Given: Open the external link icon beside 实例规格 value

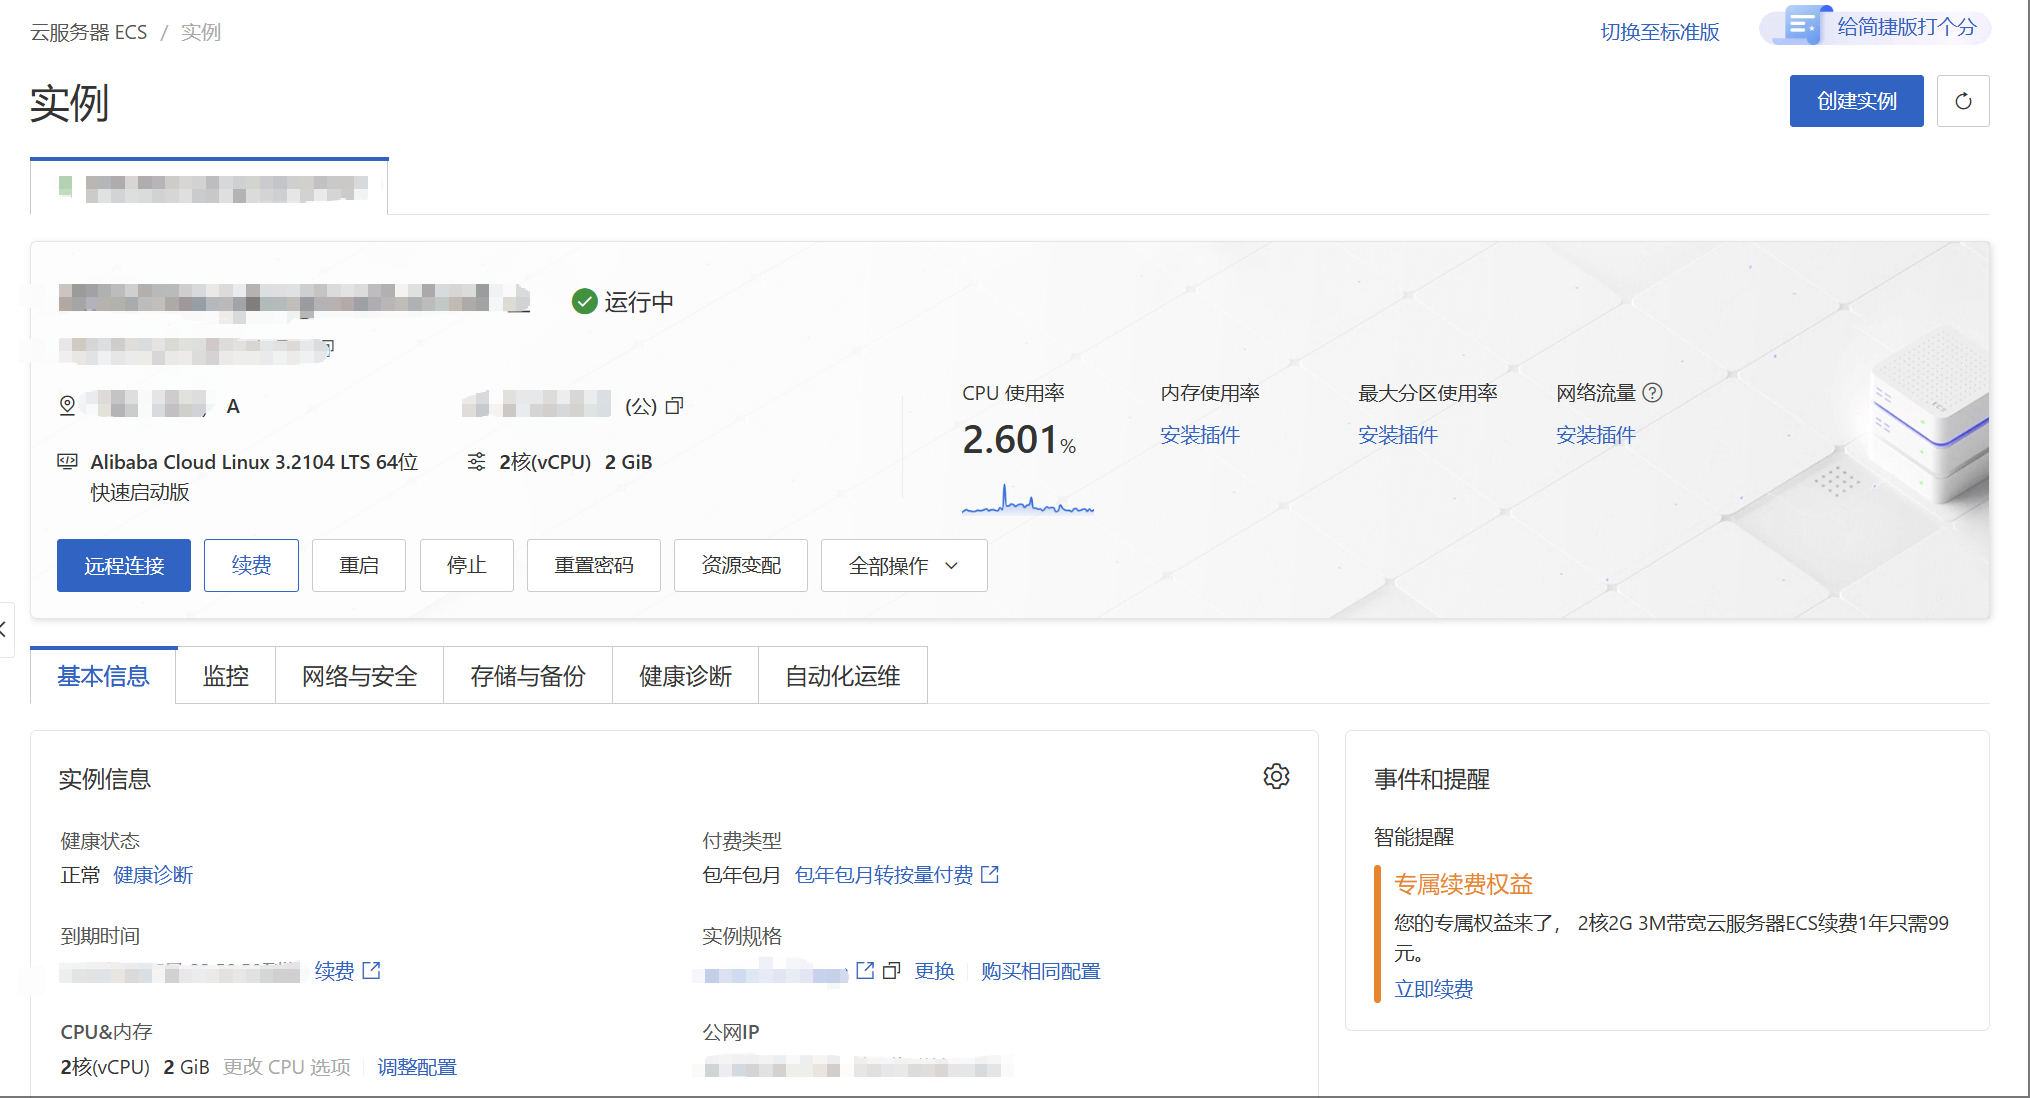Looking at the screenshot, I should (865, 971).
